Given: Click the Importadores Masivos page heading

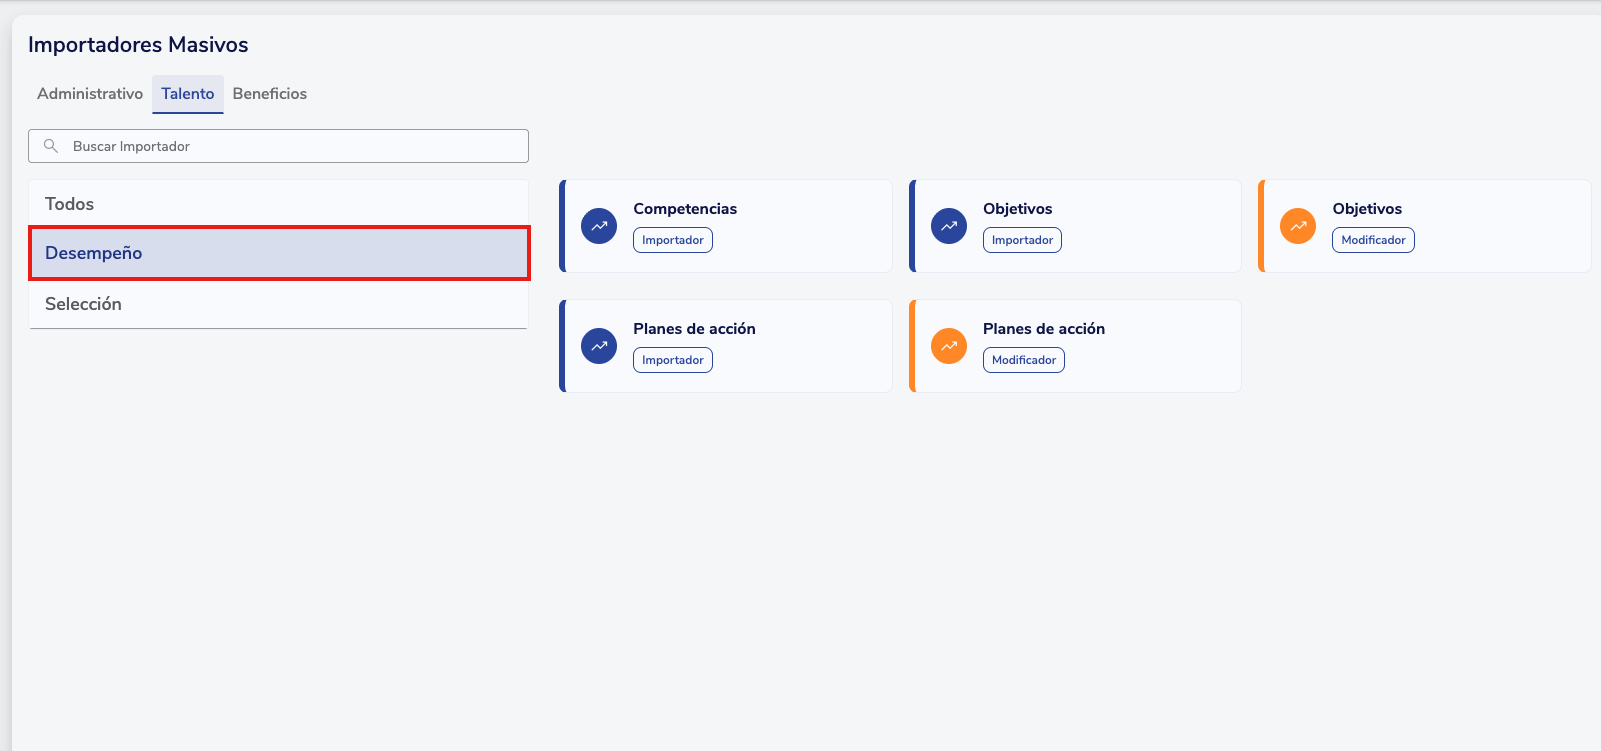Looking at the screenshot, I should (138, 45).
